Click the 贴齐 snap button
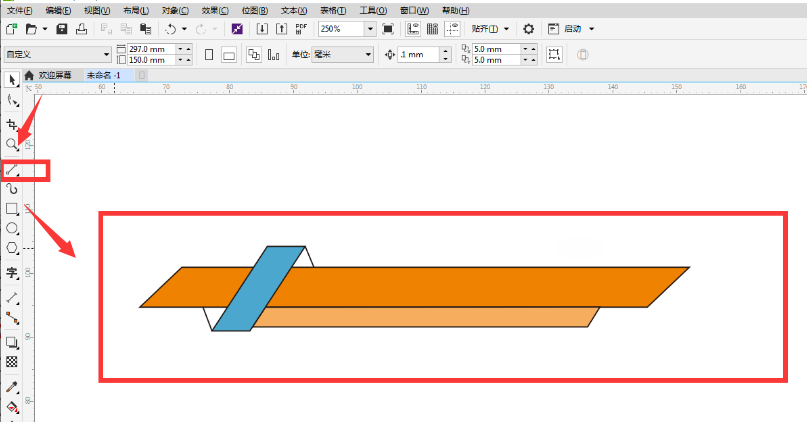This screenshot has height=422, width=807. point(490,29)
